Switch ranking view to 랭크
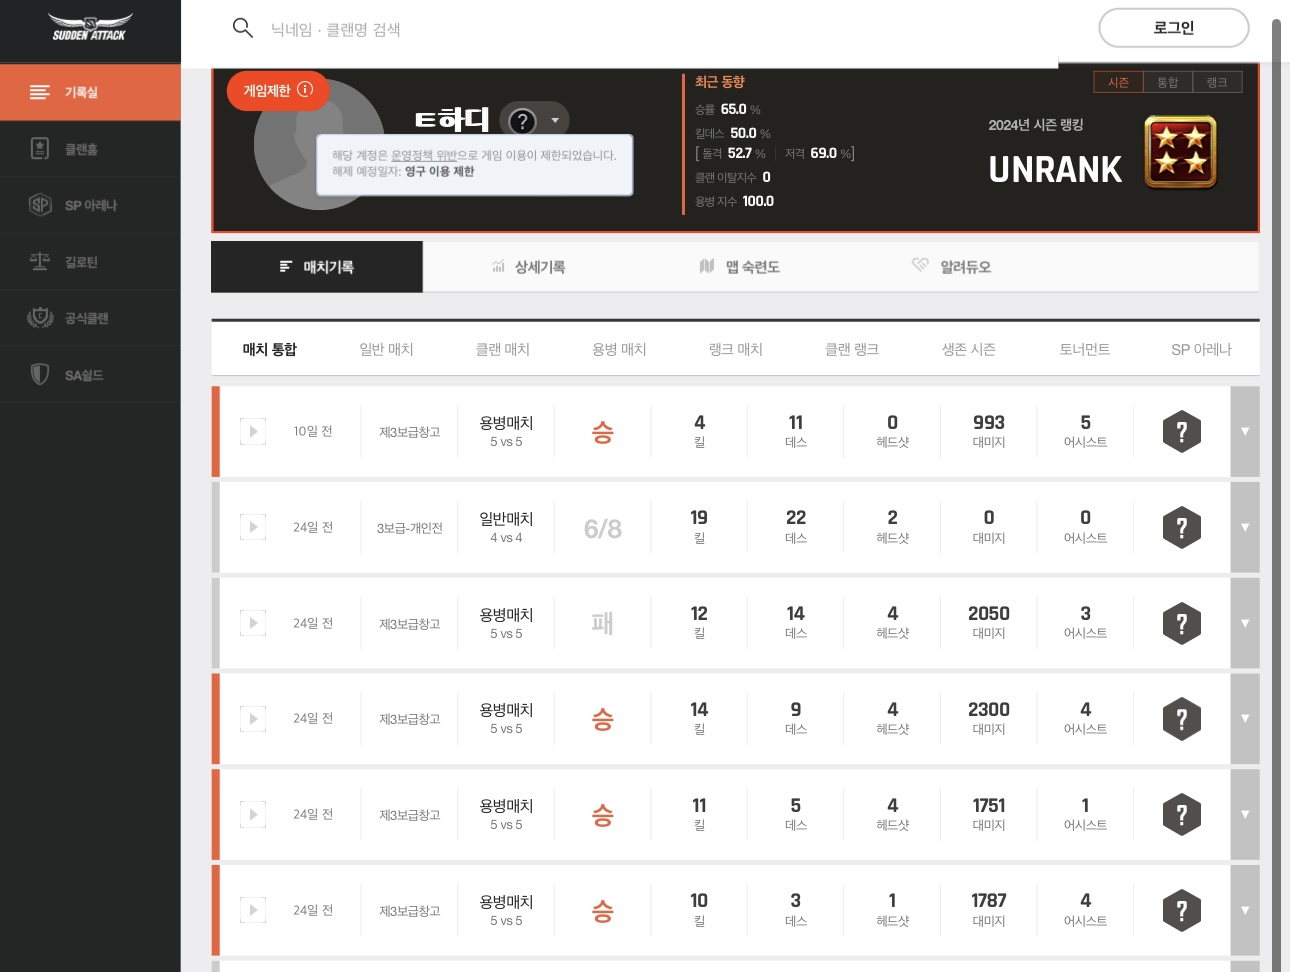 click(1216, 82)
